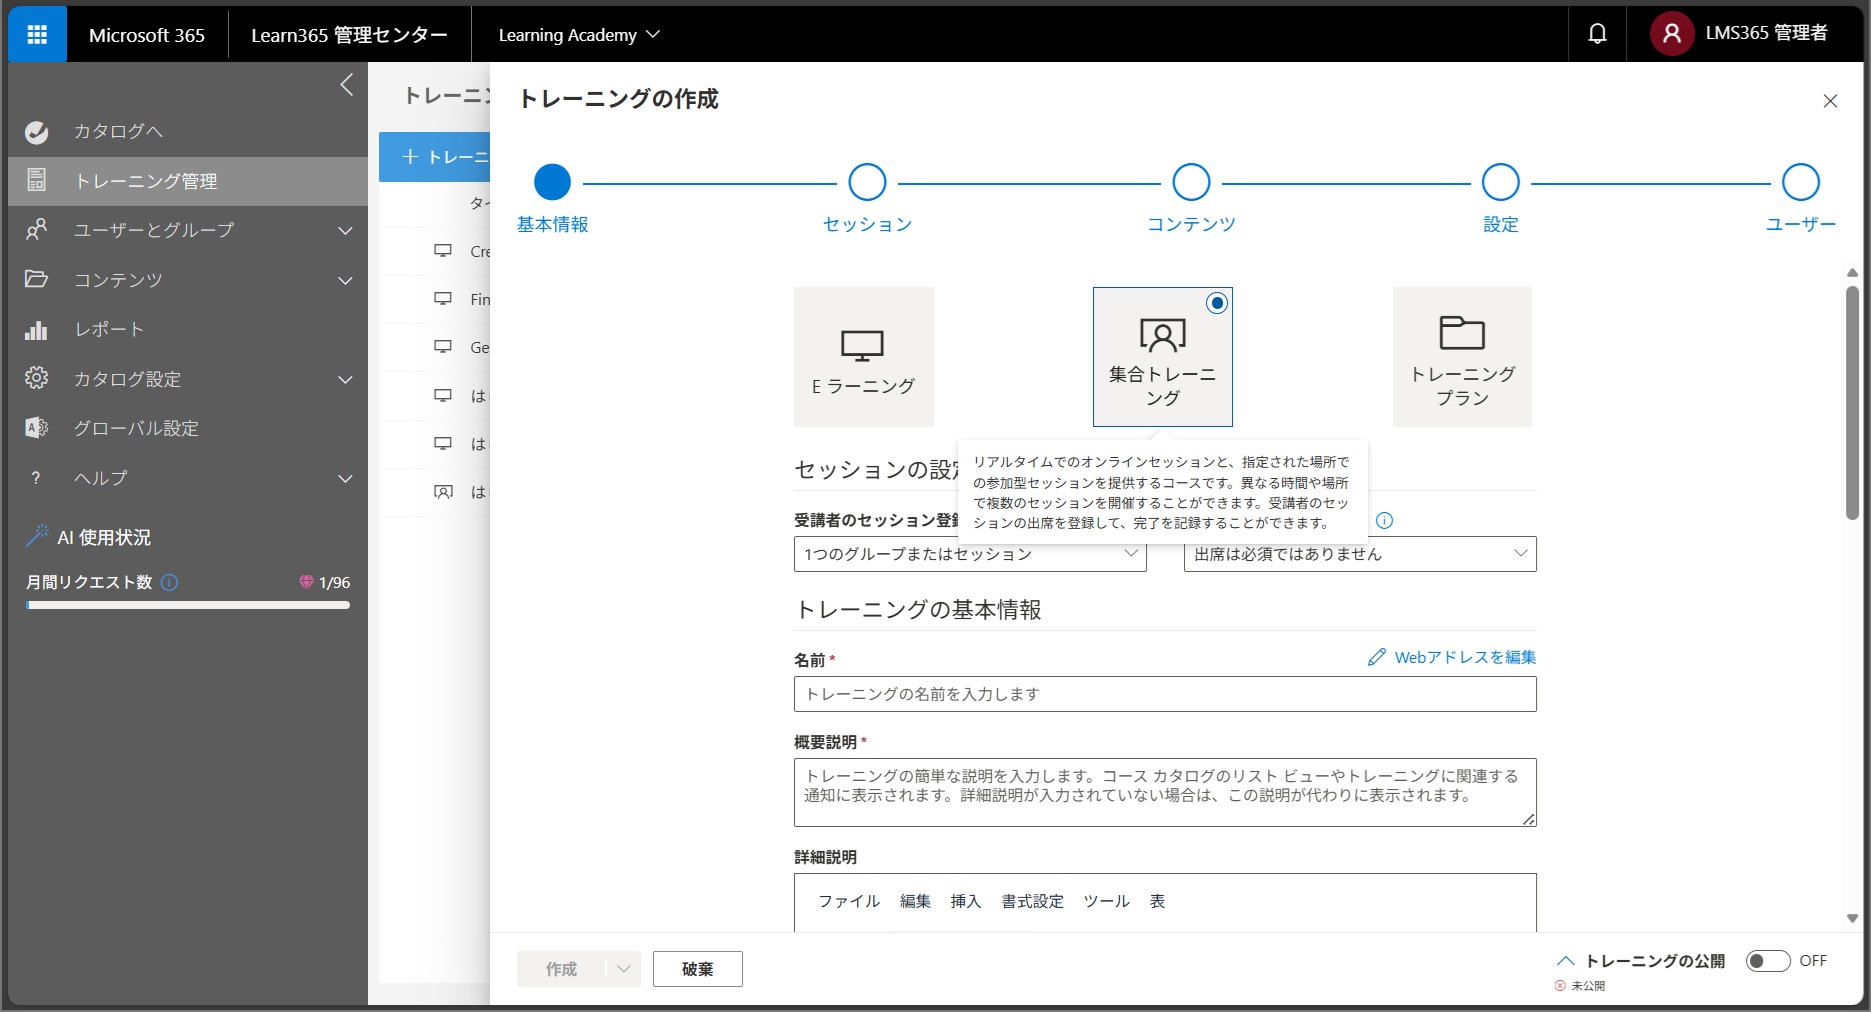
Task: Click the plus icon on the トレーニング button
Action: [410, 157]
